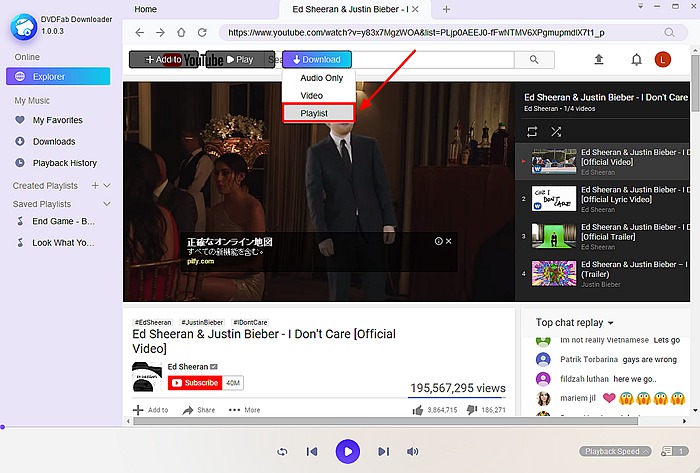Screen dimensions: 700x473
Task: Click the horizontal page scrollbar
Action: [x=385, y=421]
